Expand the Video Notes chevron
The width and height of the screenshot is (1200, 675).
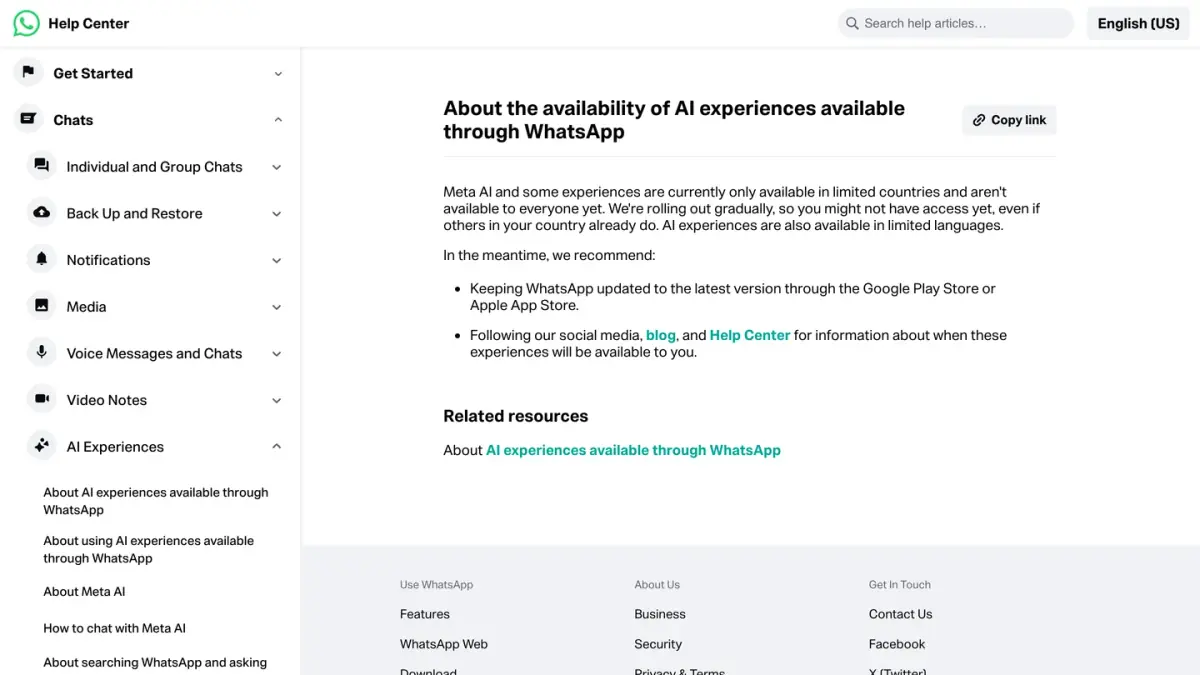[277, 400]
